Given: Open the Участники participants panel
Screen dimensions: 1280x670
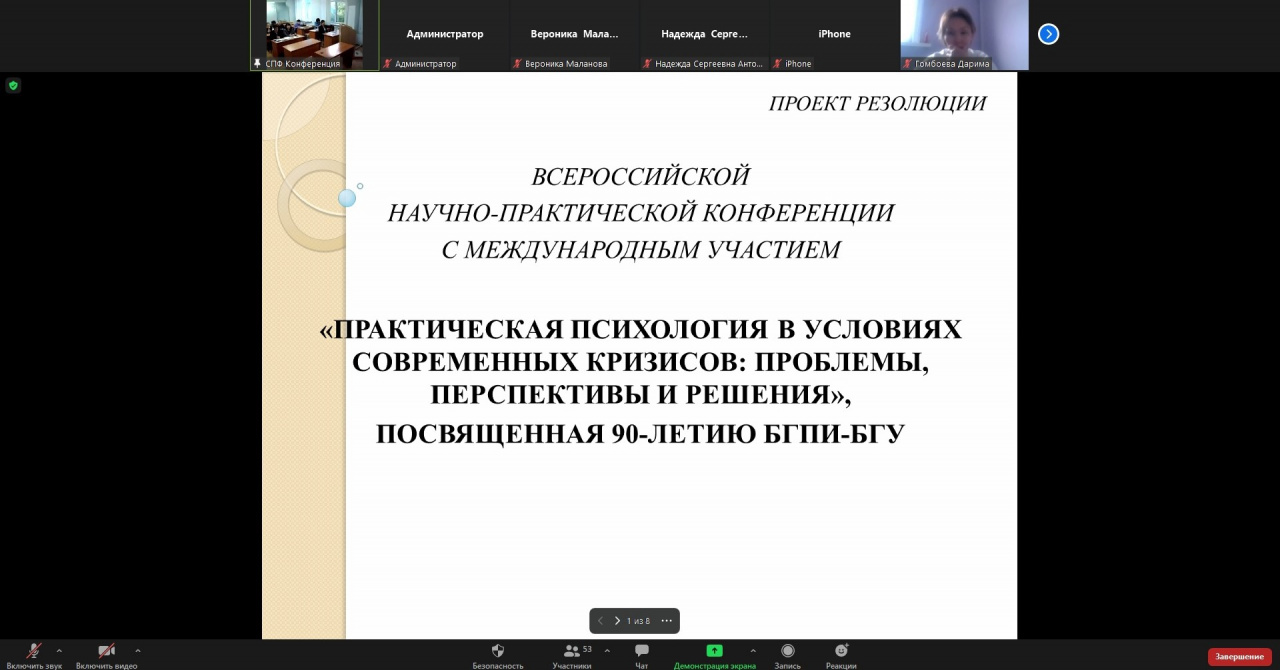Looking at the screenshot, I should 571,651.
